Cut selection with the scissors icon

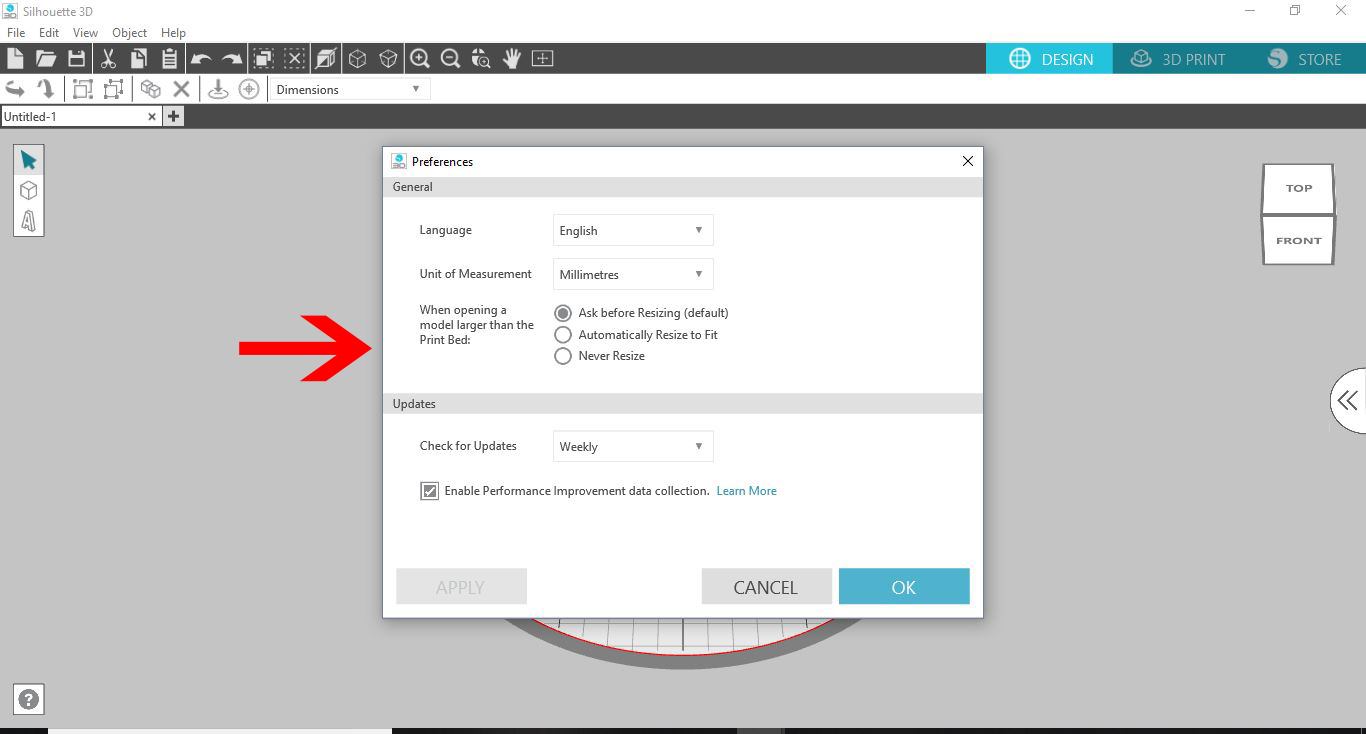tap(108, 58)
